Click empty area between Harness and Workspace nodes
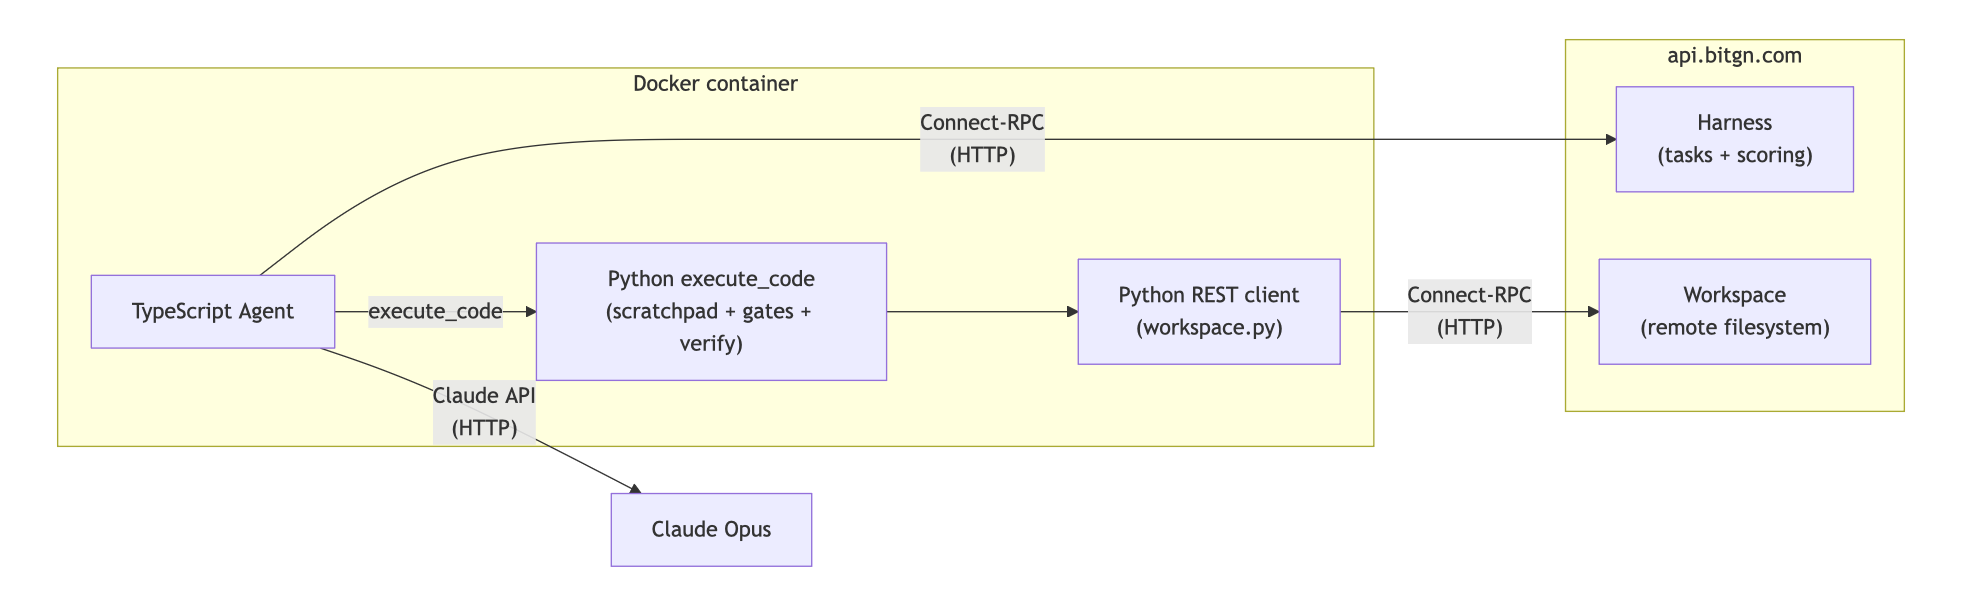 pos(1734,225)
